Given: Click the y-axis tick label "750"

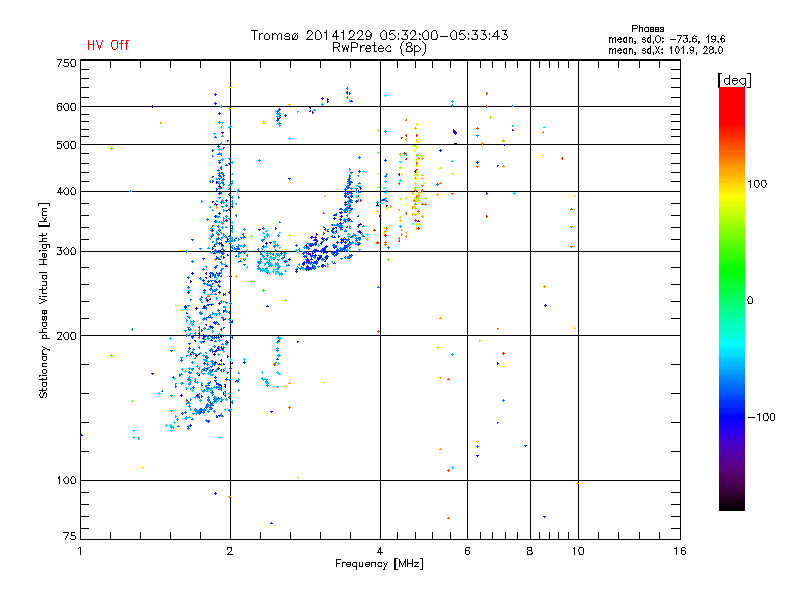Looking at the screenshot, I should pos(66,63).
